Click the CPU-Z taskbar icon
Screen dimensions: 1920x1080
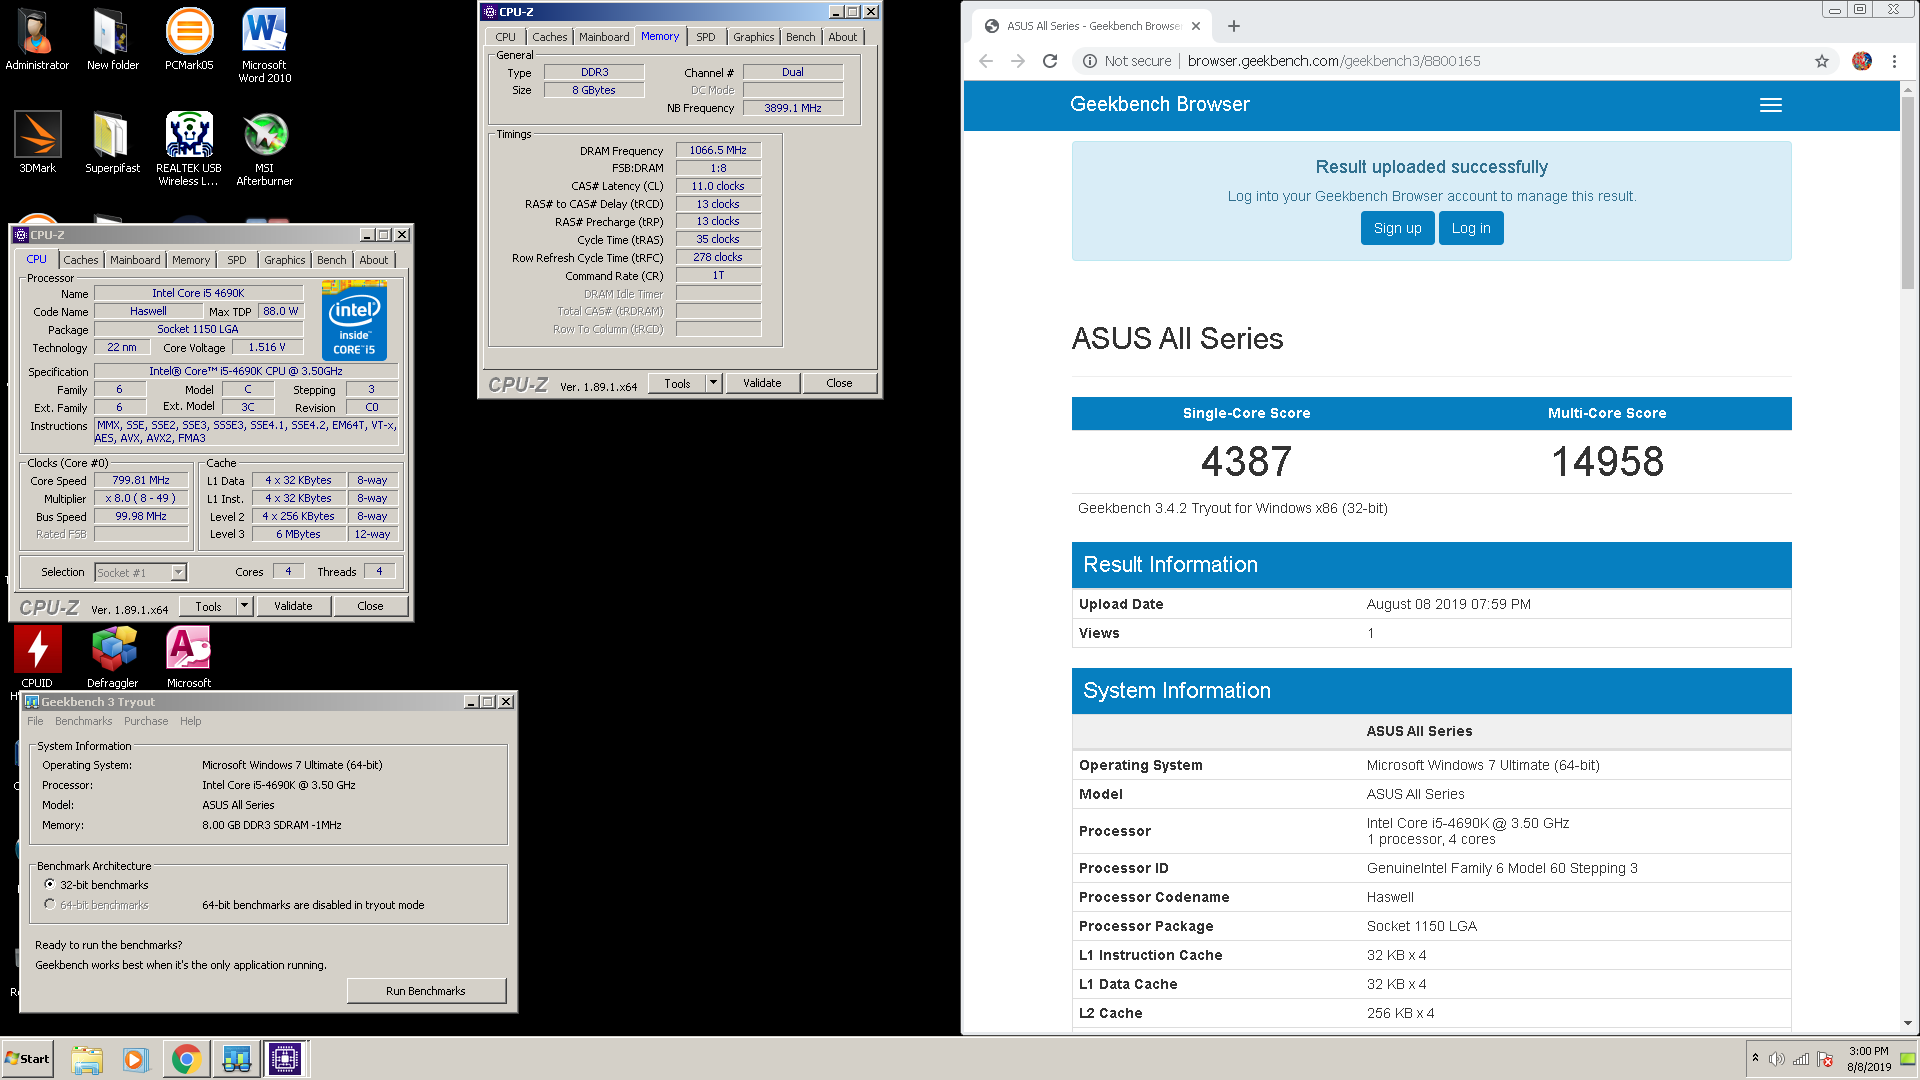(285, 1059)
